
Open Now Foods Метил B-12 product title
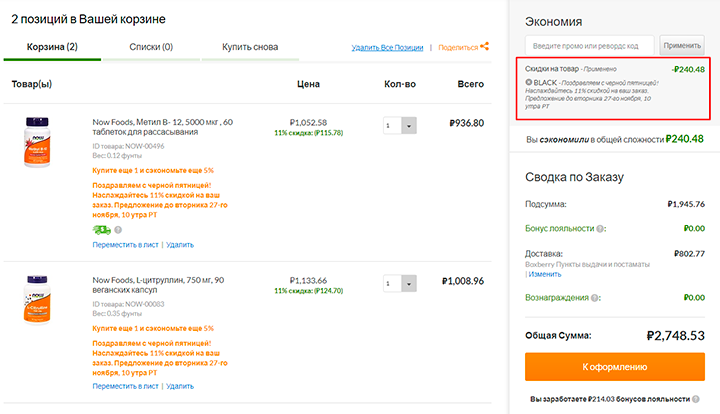pos(163,127)
